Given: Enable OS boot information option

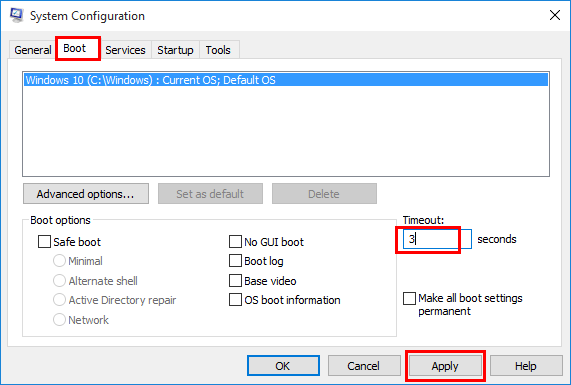Looking at the screenshot, I should click(x=235, y=300).
